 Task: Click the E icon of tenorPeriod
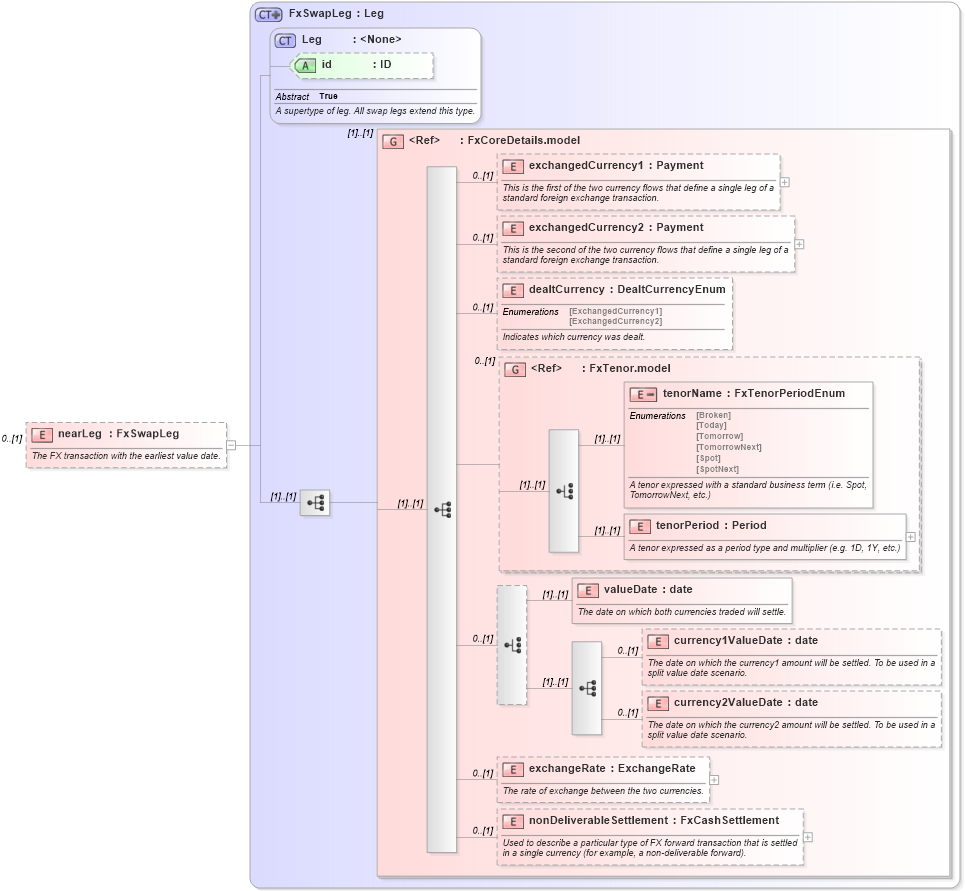pyautogui.click(x=639, y=526)
